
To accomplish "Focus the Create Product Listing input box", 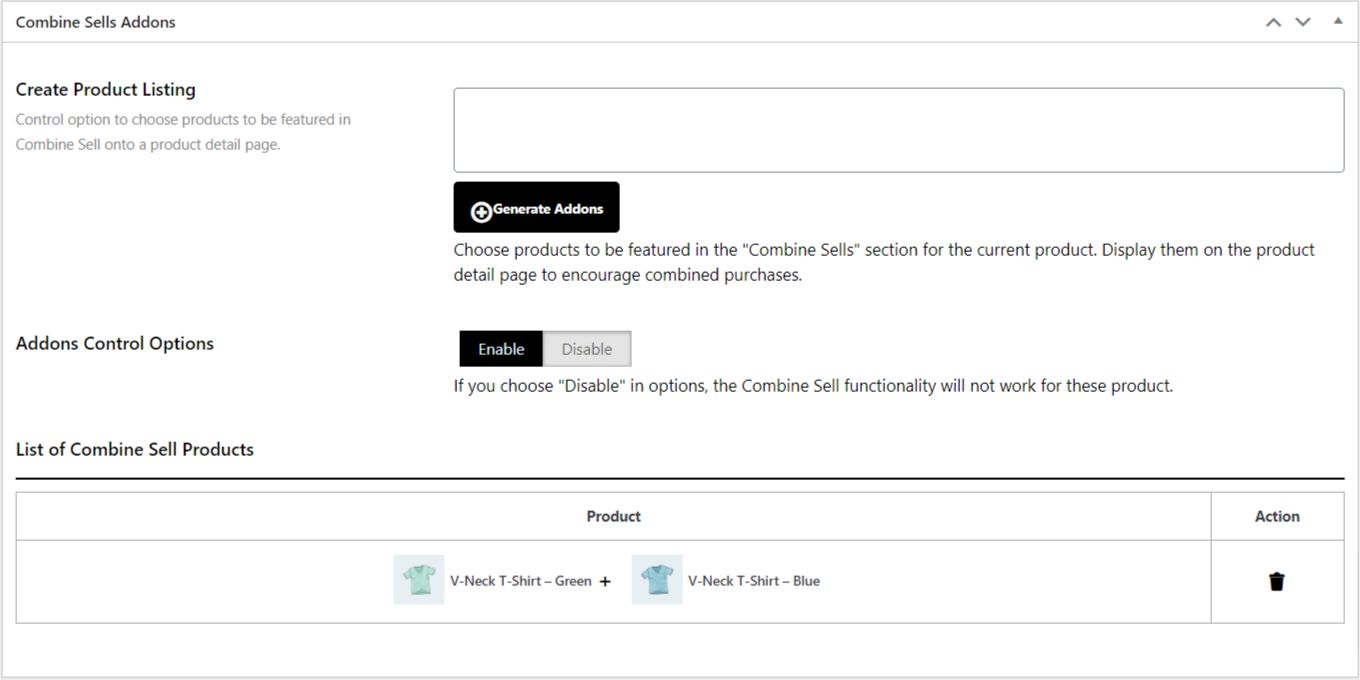I will tap(898, 130).
